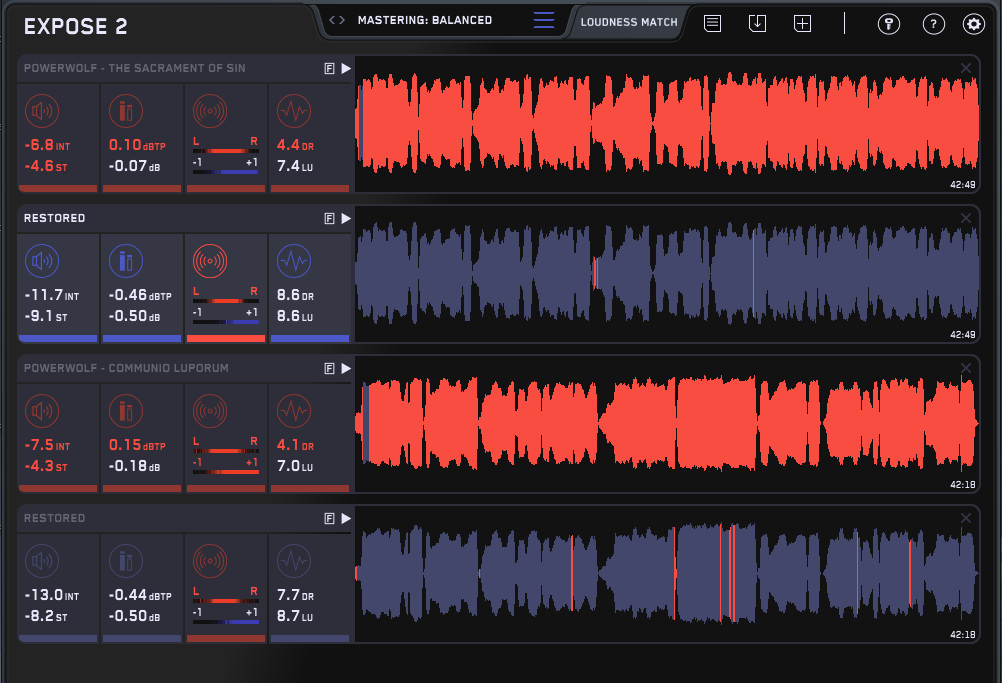Click the waveform of the 42:18 Restored track

(667, 574)
